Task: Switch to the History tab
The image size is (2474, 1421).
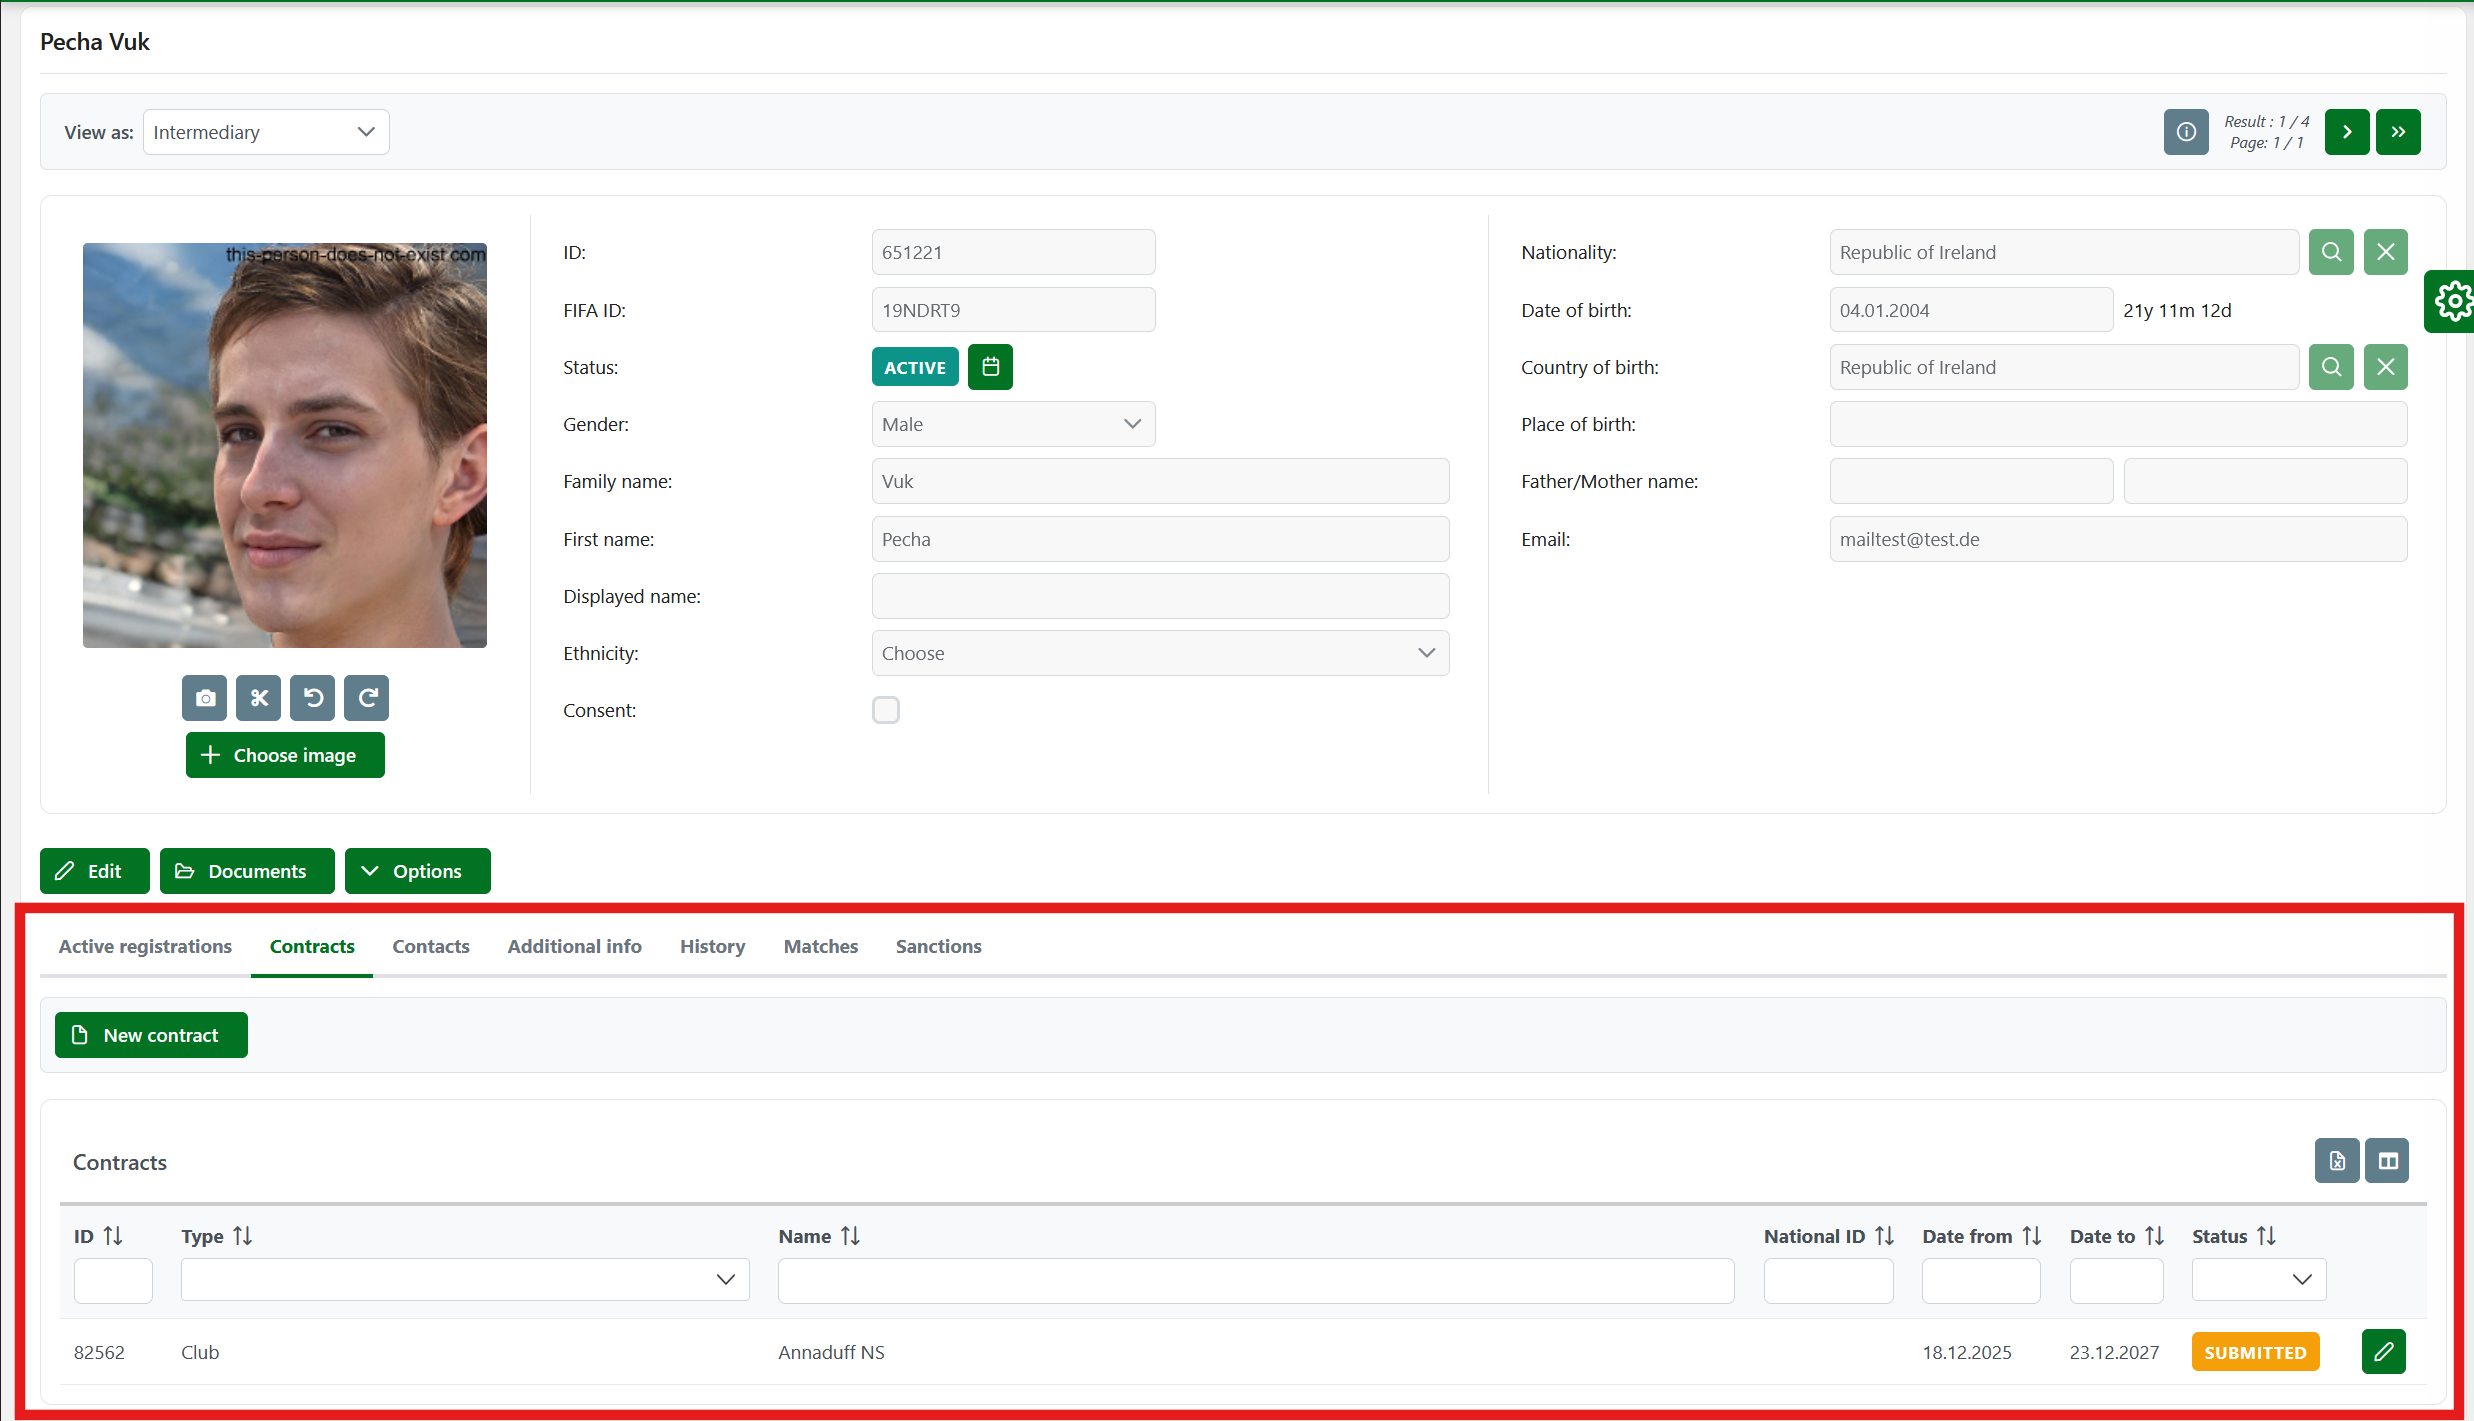Action: point(712,946)
